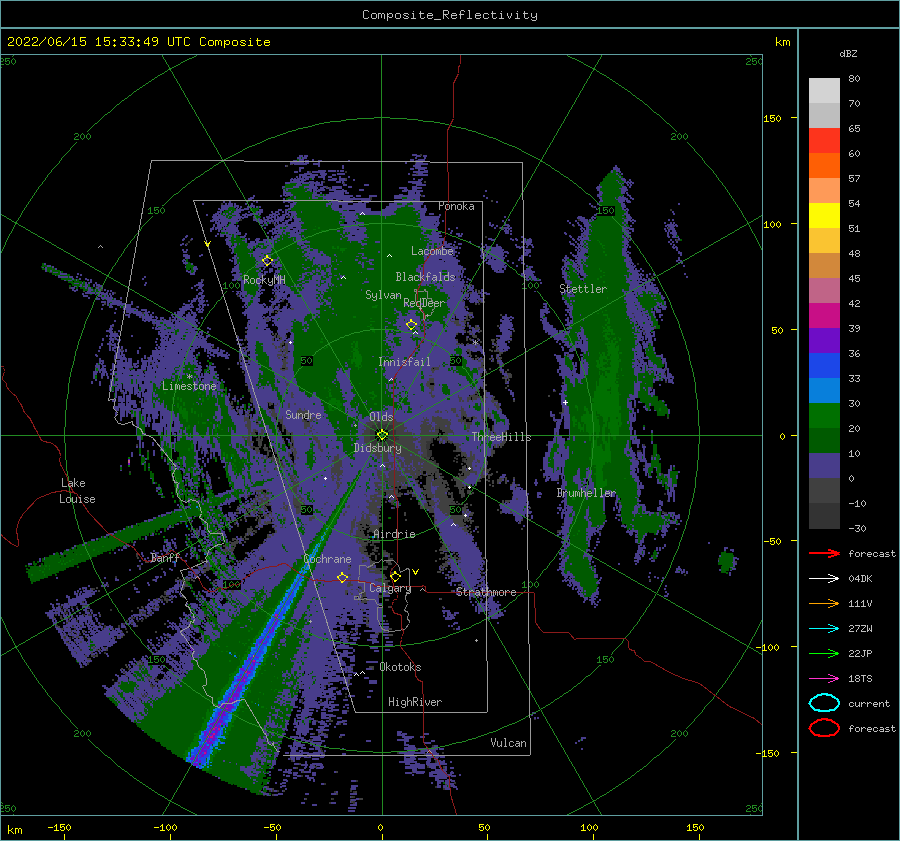Click the Blackfalds town label
Viewport: 900px width, 841px height.
point(425,277)
